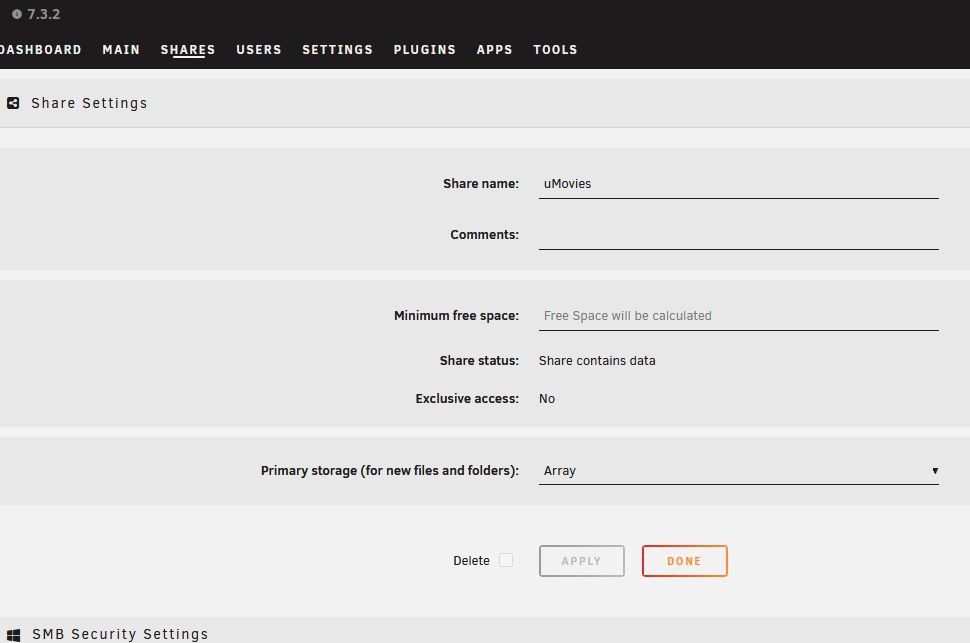Screen dimensions: 970x643
Task: Switch to the Main tab
Action: (121, 50)
